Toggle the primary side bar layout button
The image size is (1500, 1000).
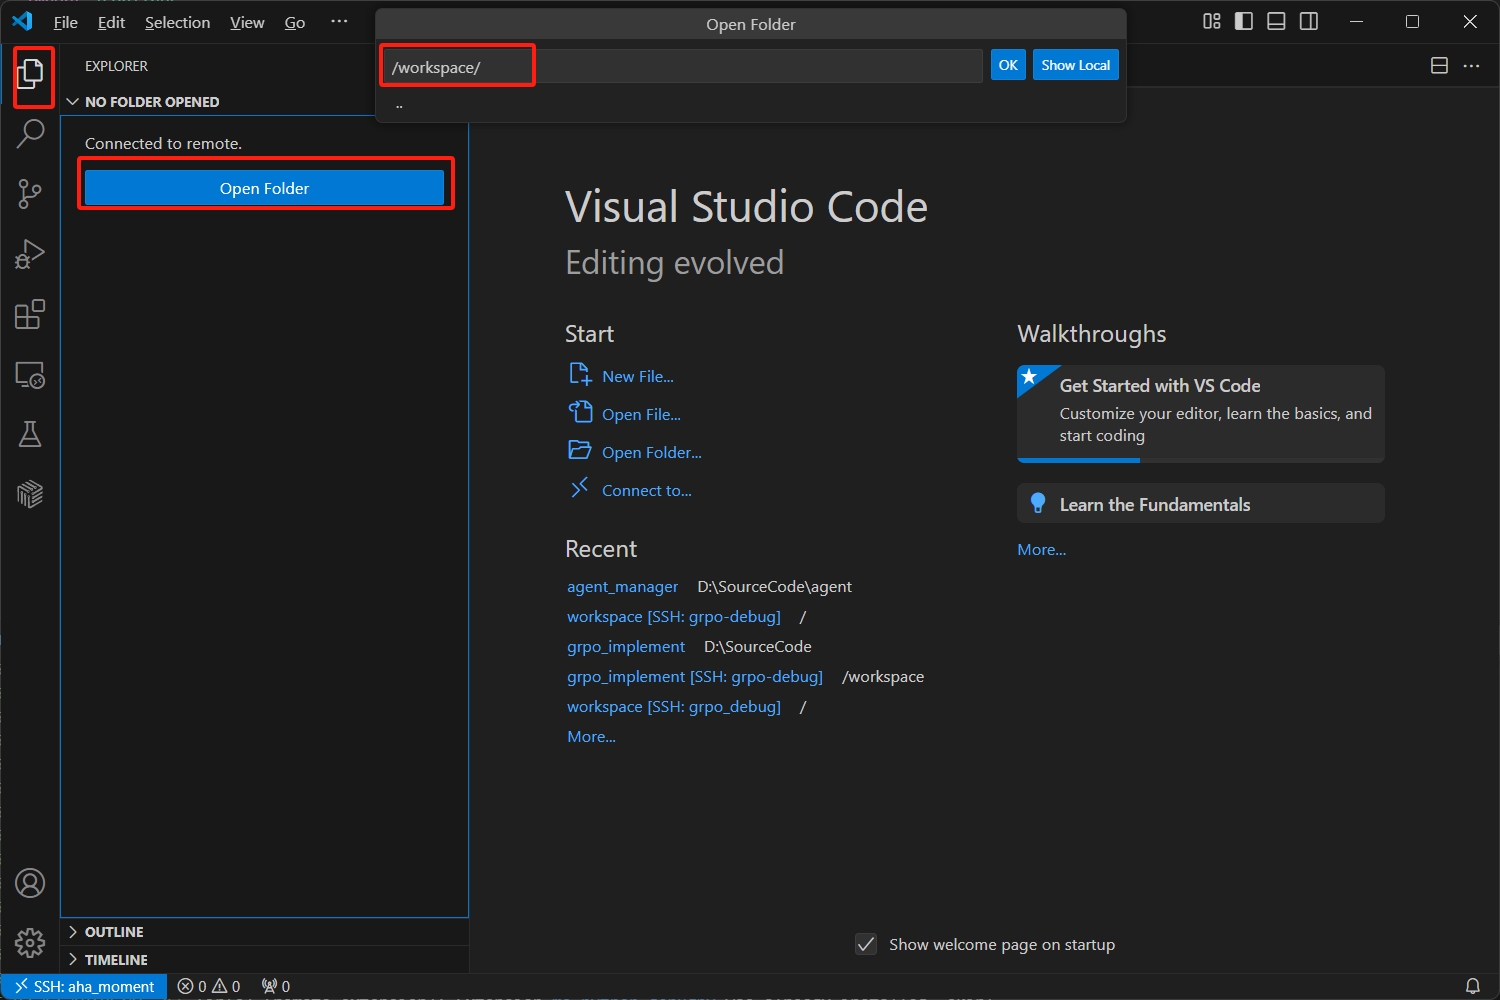tap(1244, 22)
